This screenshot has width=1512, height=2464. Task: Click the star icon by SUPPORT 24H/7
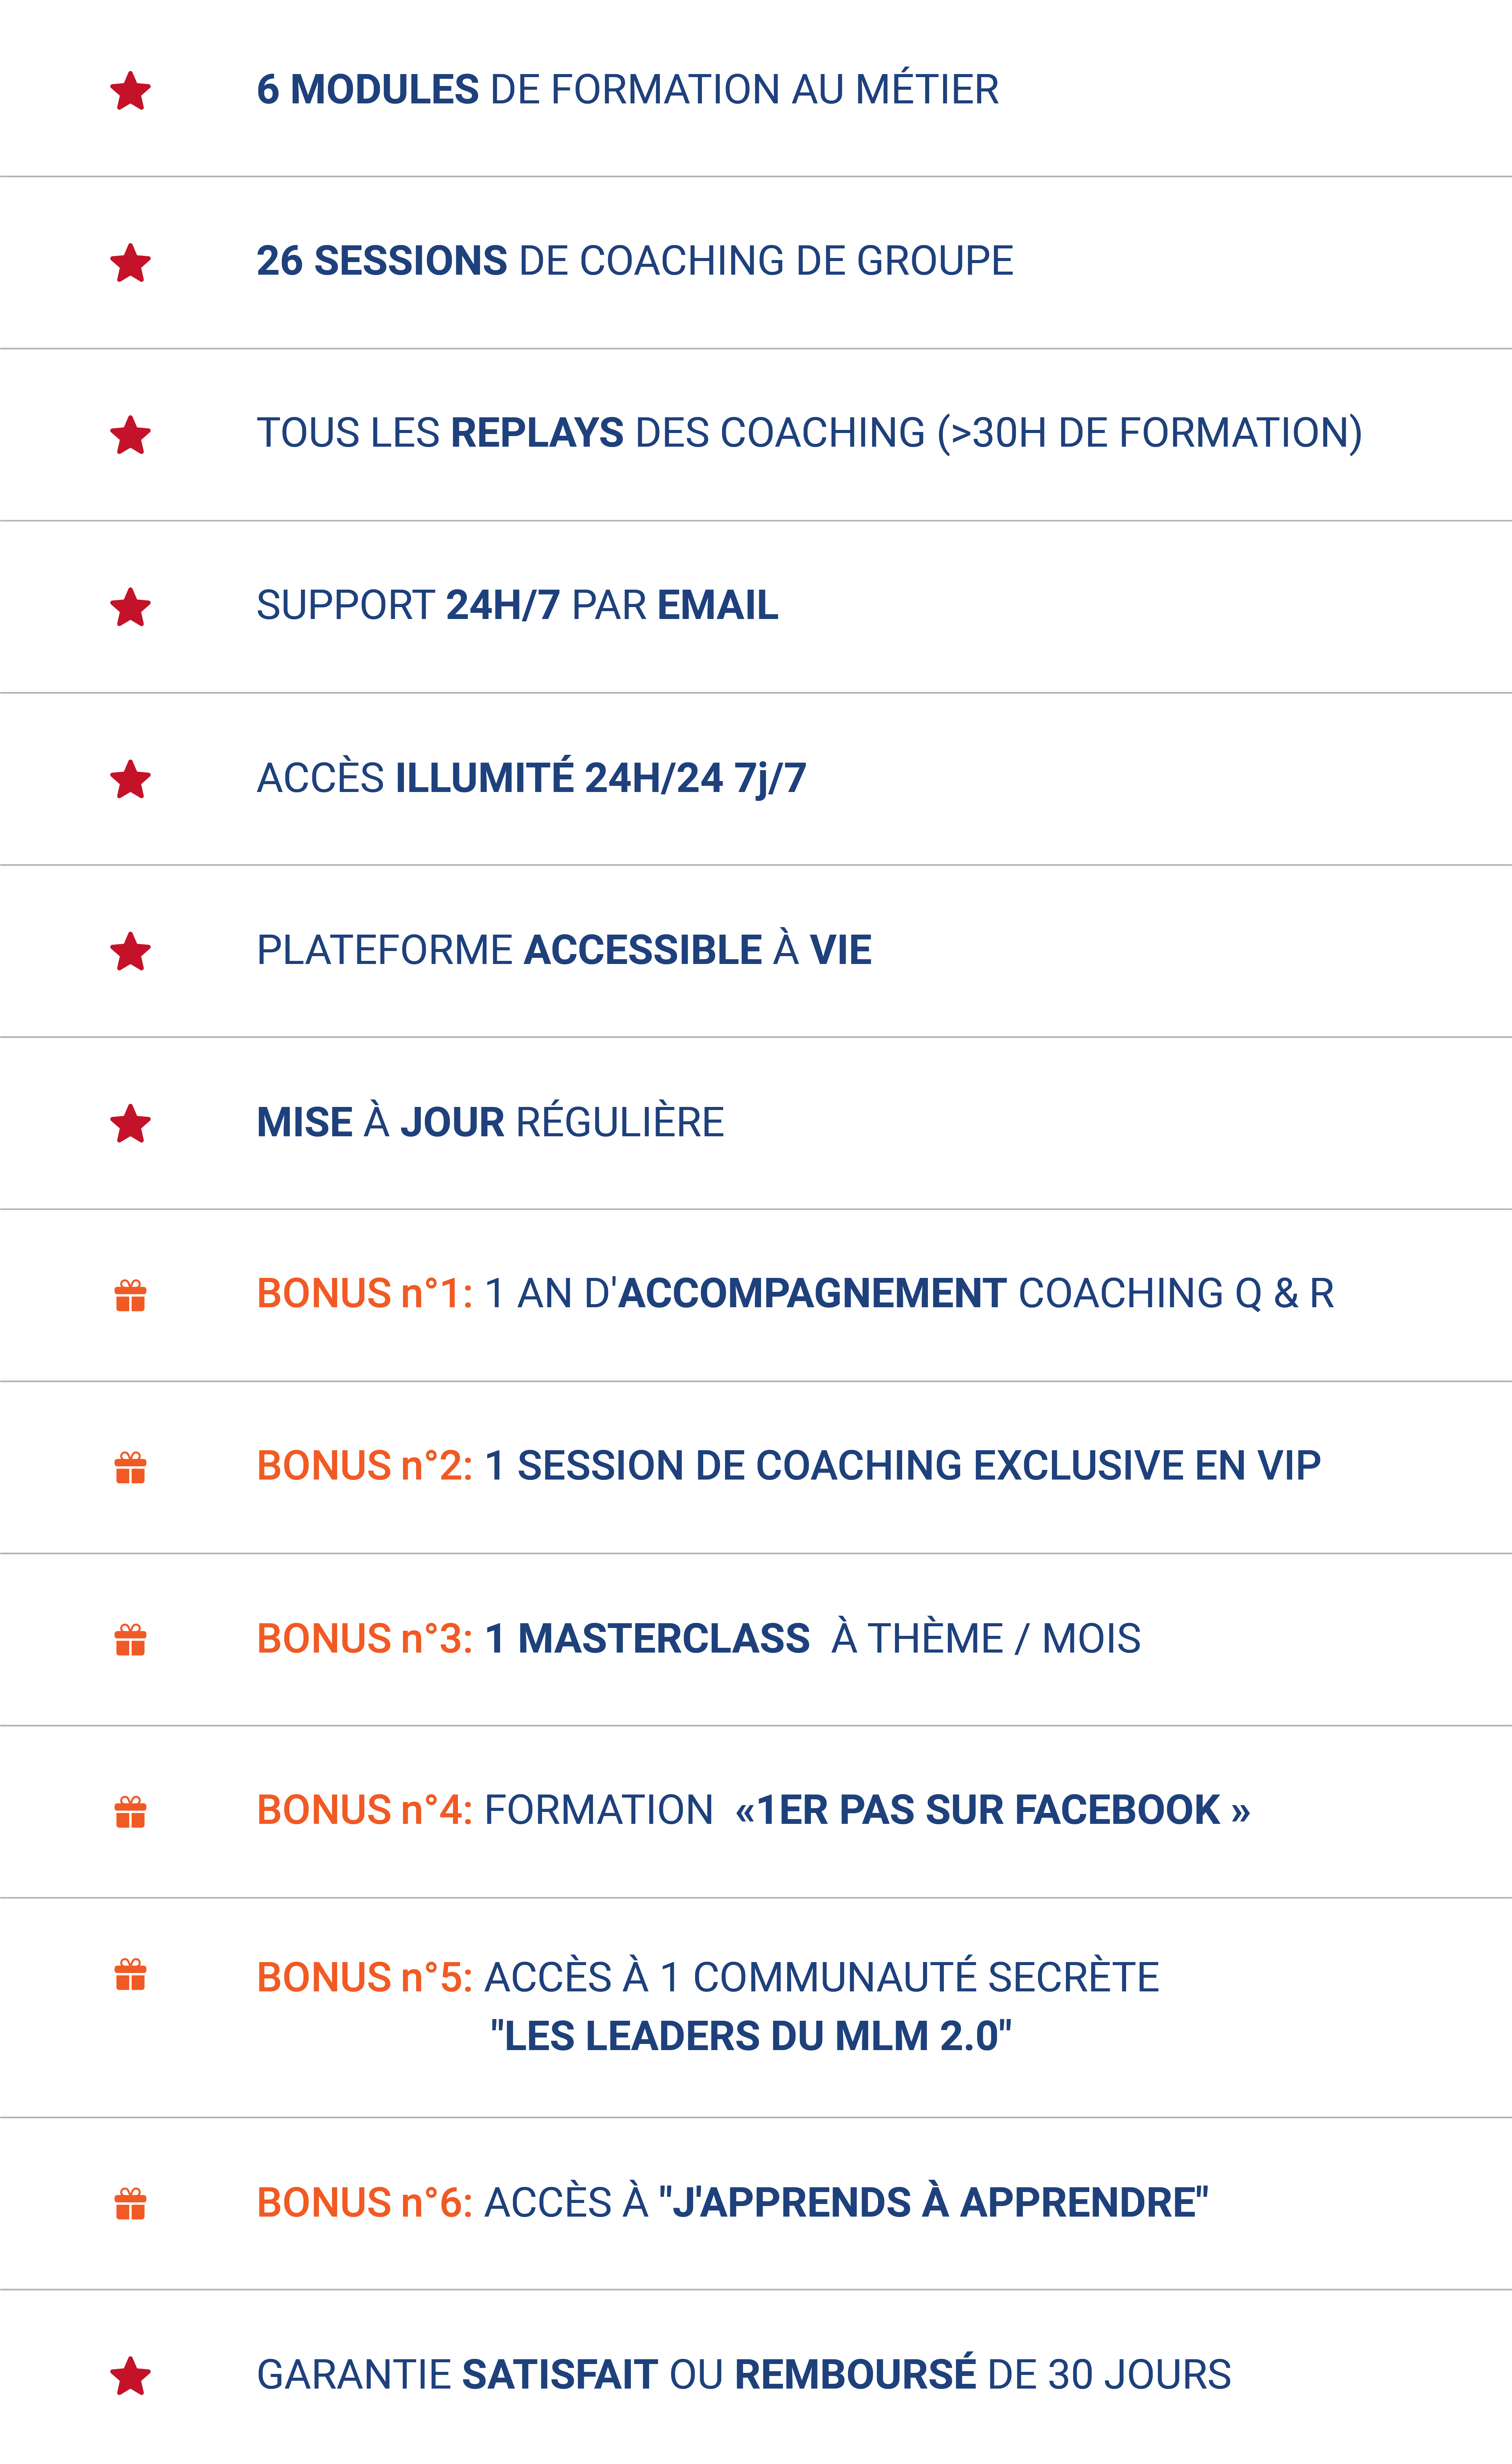click(x=130, y=607)
